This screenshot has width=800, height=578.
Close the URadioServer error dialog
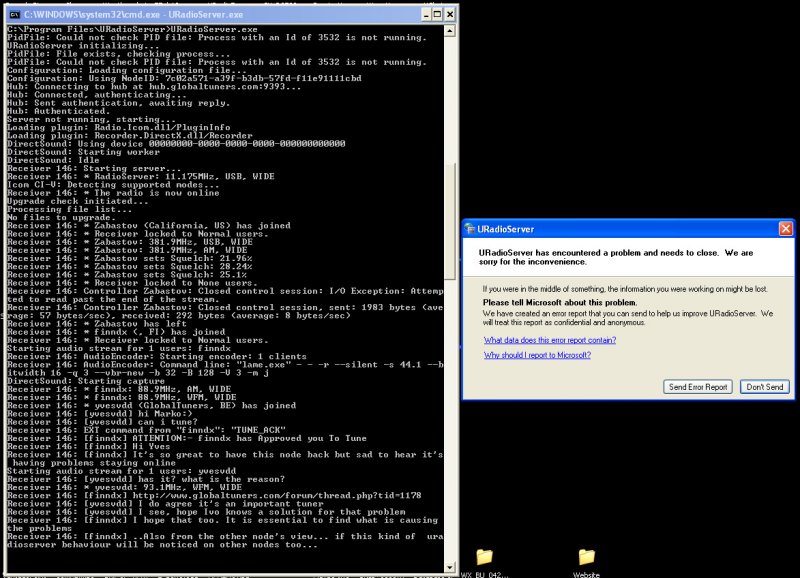(786, 229)
